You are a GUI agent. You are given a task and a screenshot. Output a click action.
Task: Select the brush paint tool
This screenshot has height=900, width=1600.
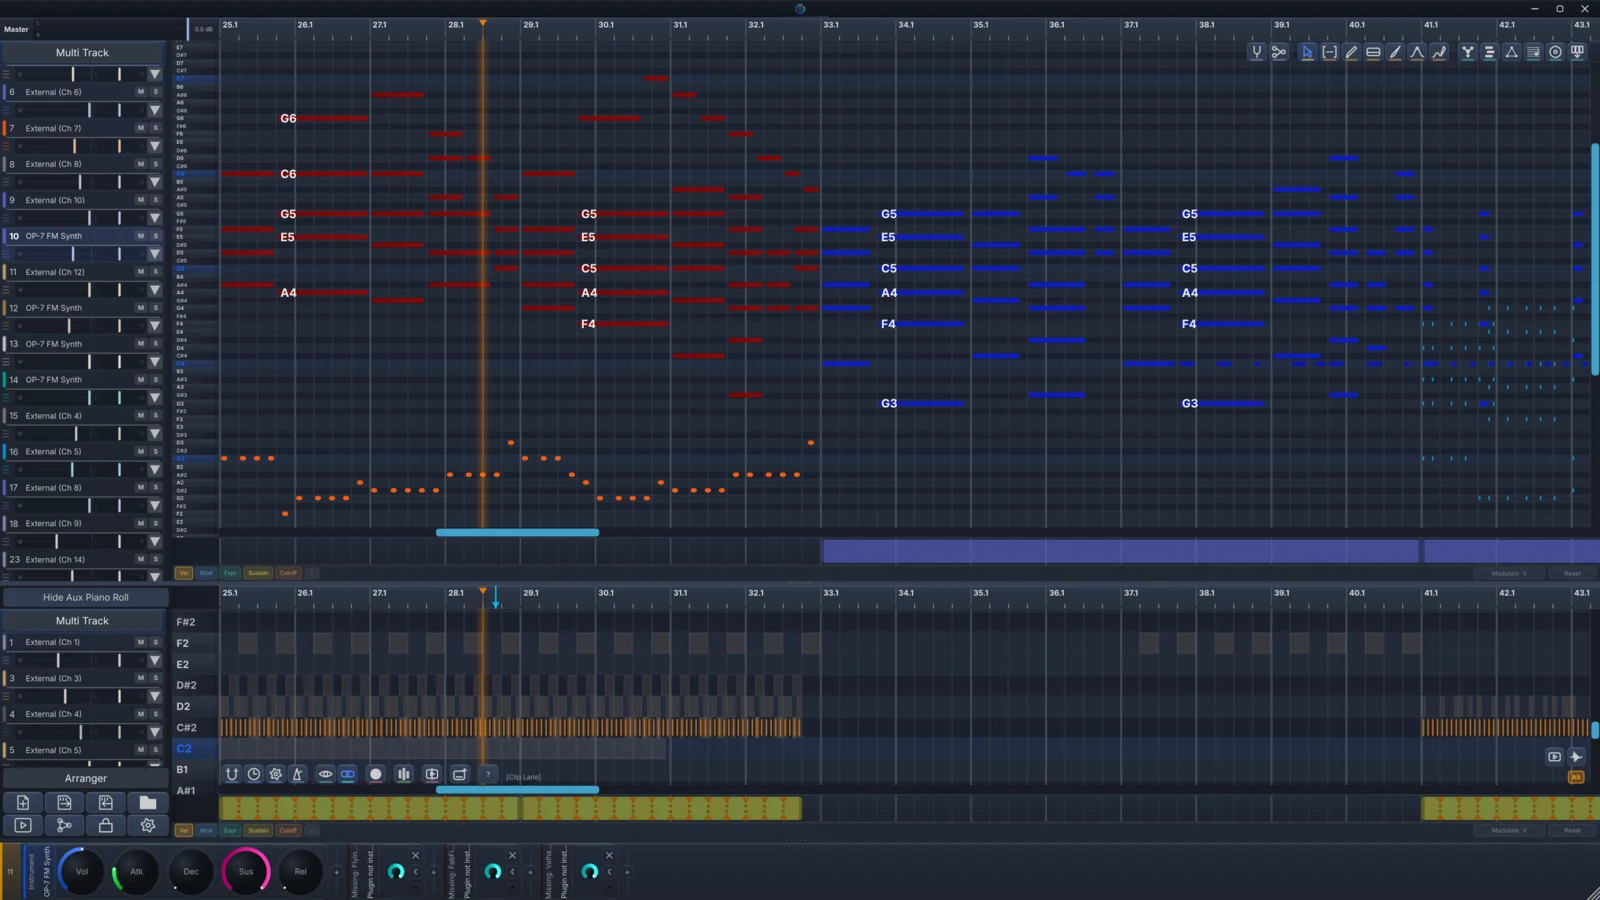point(1395,52)
